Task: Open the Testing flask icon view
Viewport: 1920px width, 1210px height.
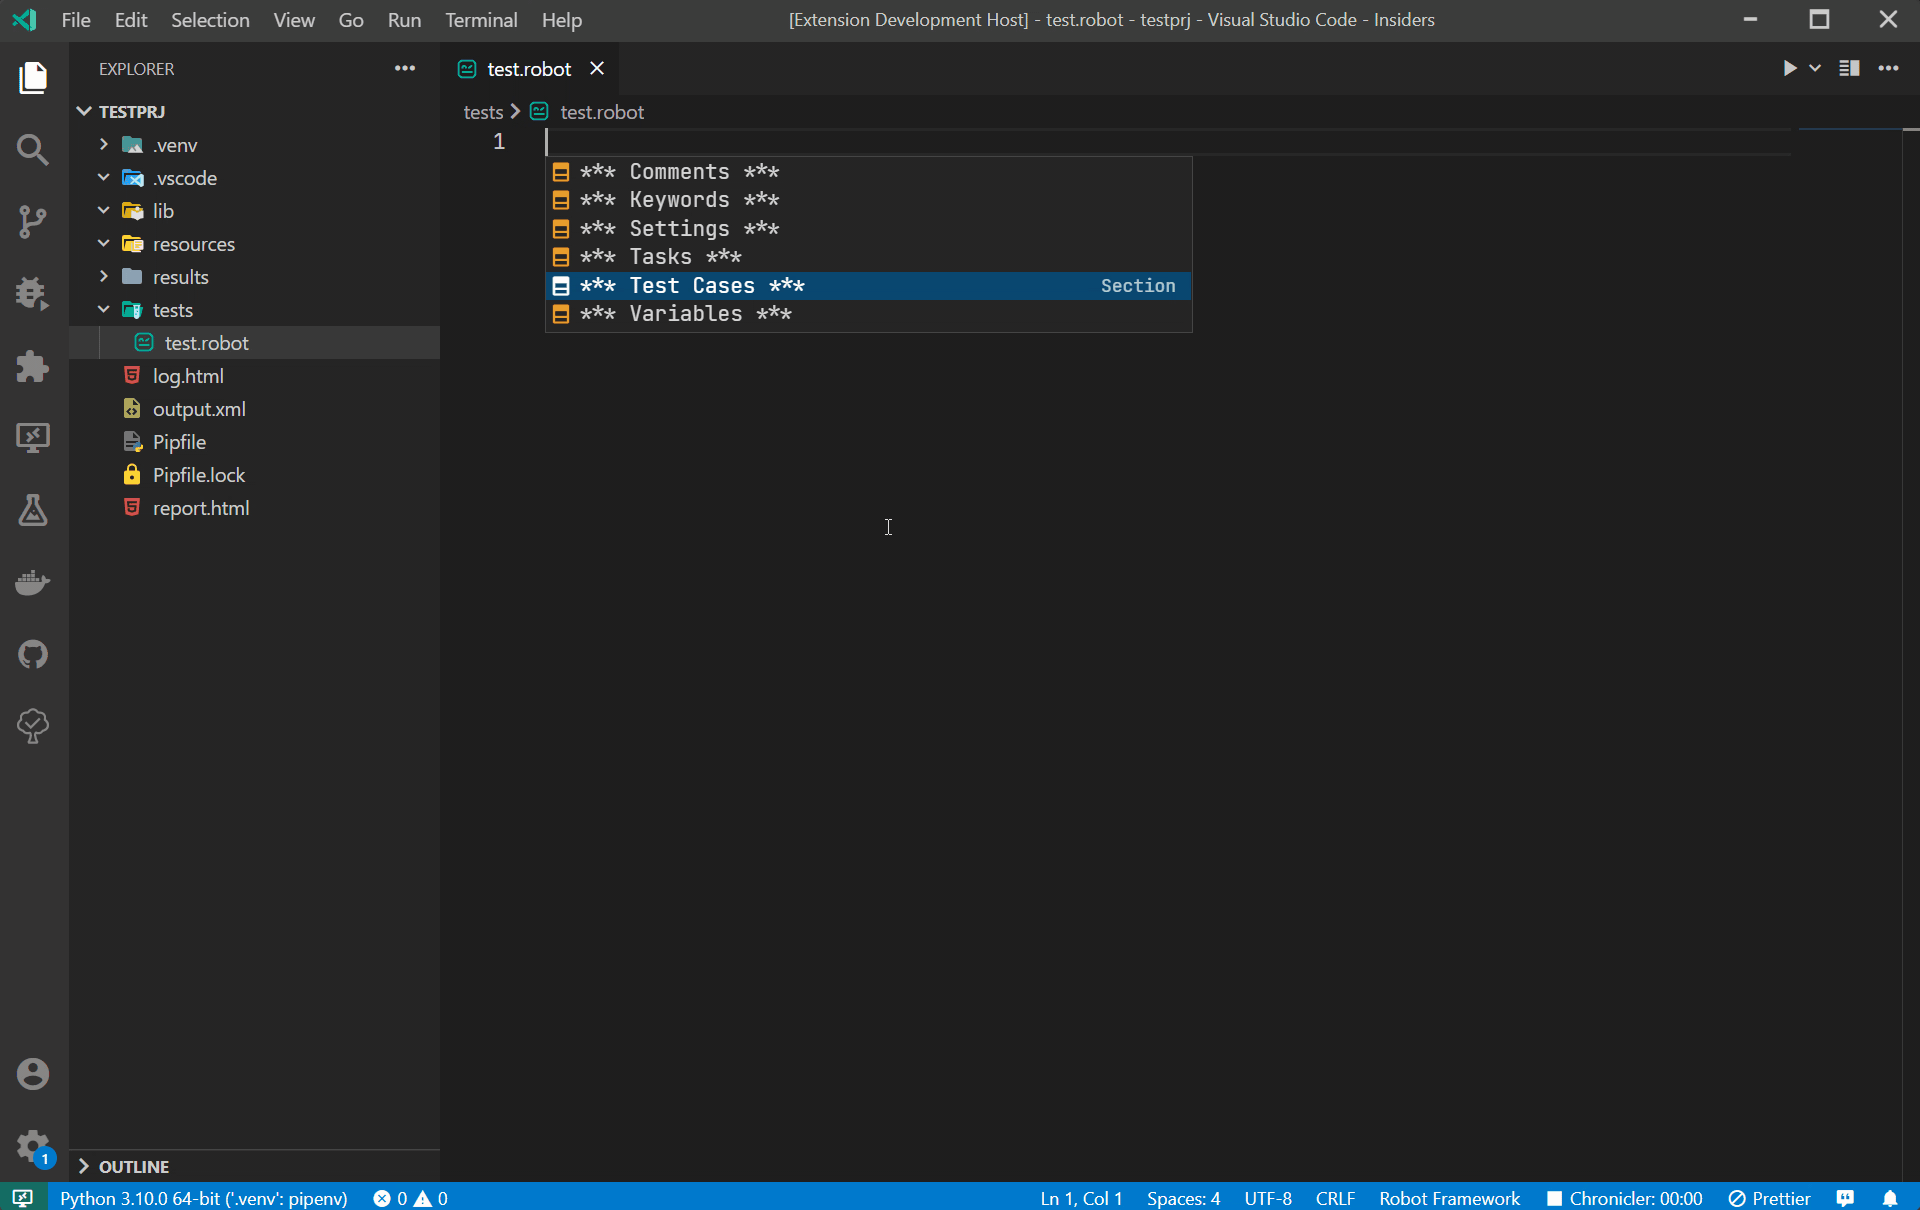Action: 33,510
